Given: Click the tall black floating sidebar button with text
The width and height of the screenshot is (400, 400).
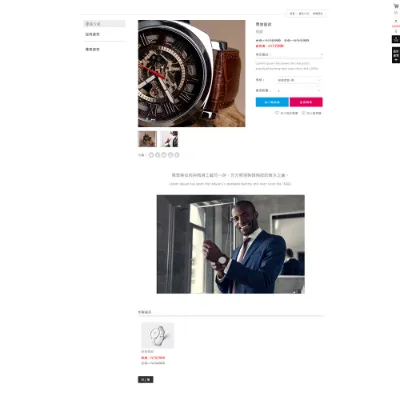Looking at the screenshot, I should tap(396, 55).
